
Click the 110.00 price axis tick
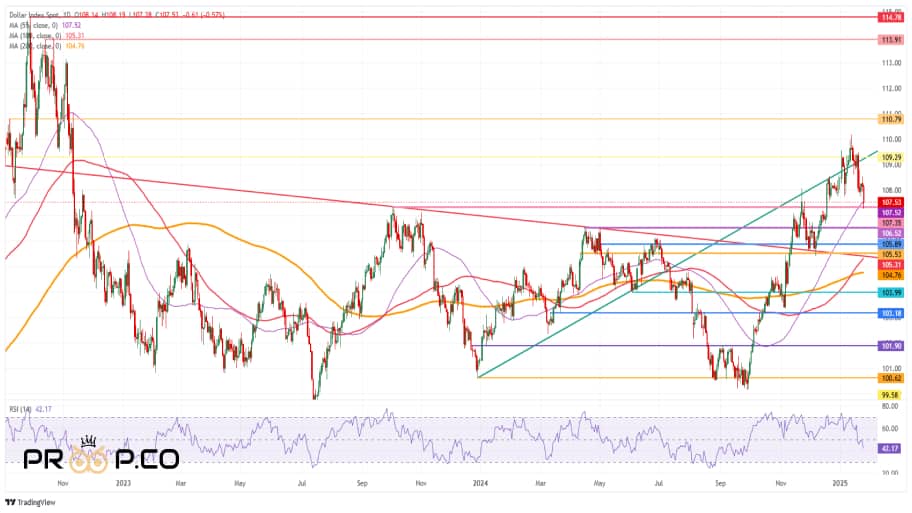[x=892, y=140]
